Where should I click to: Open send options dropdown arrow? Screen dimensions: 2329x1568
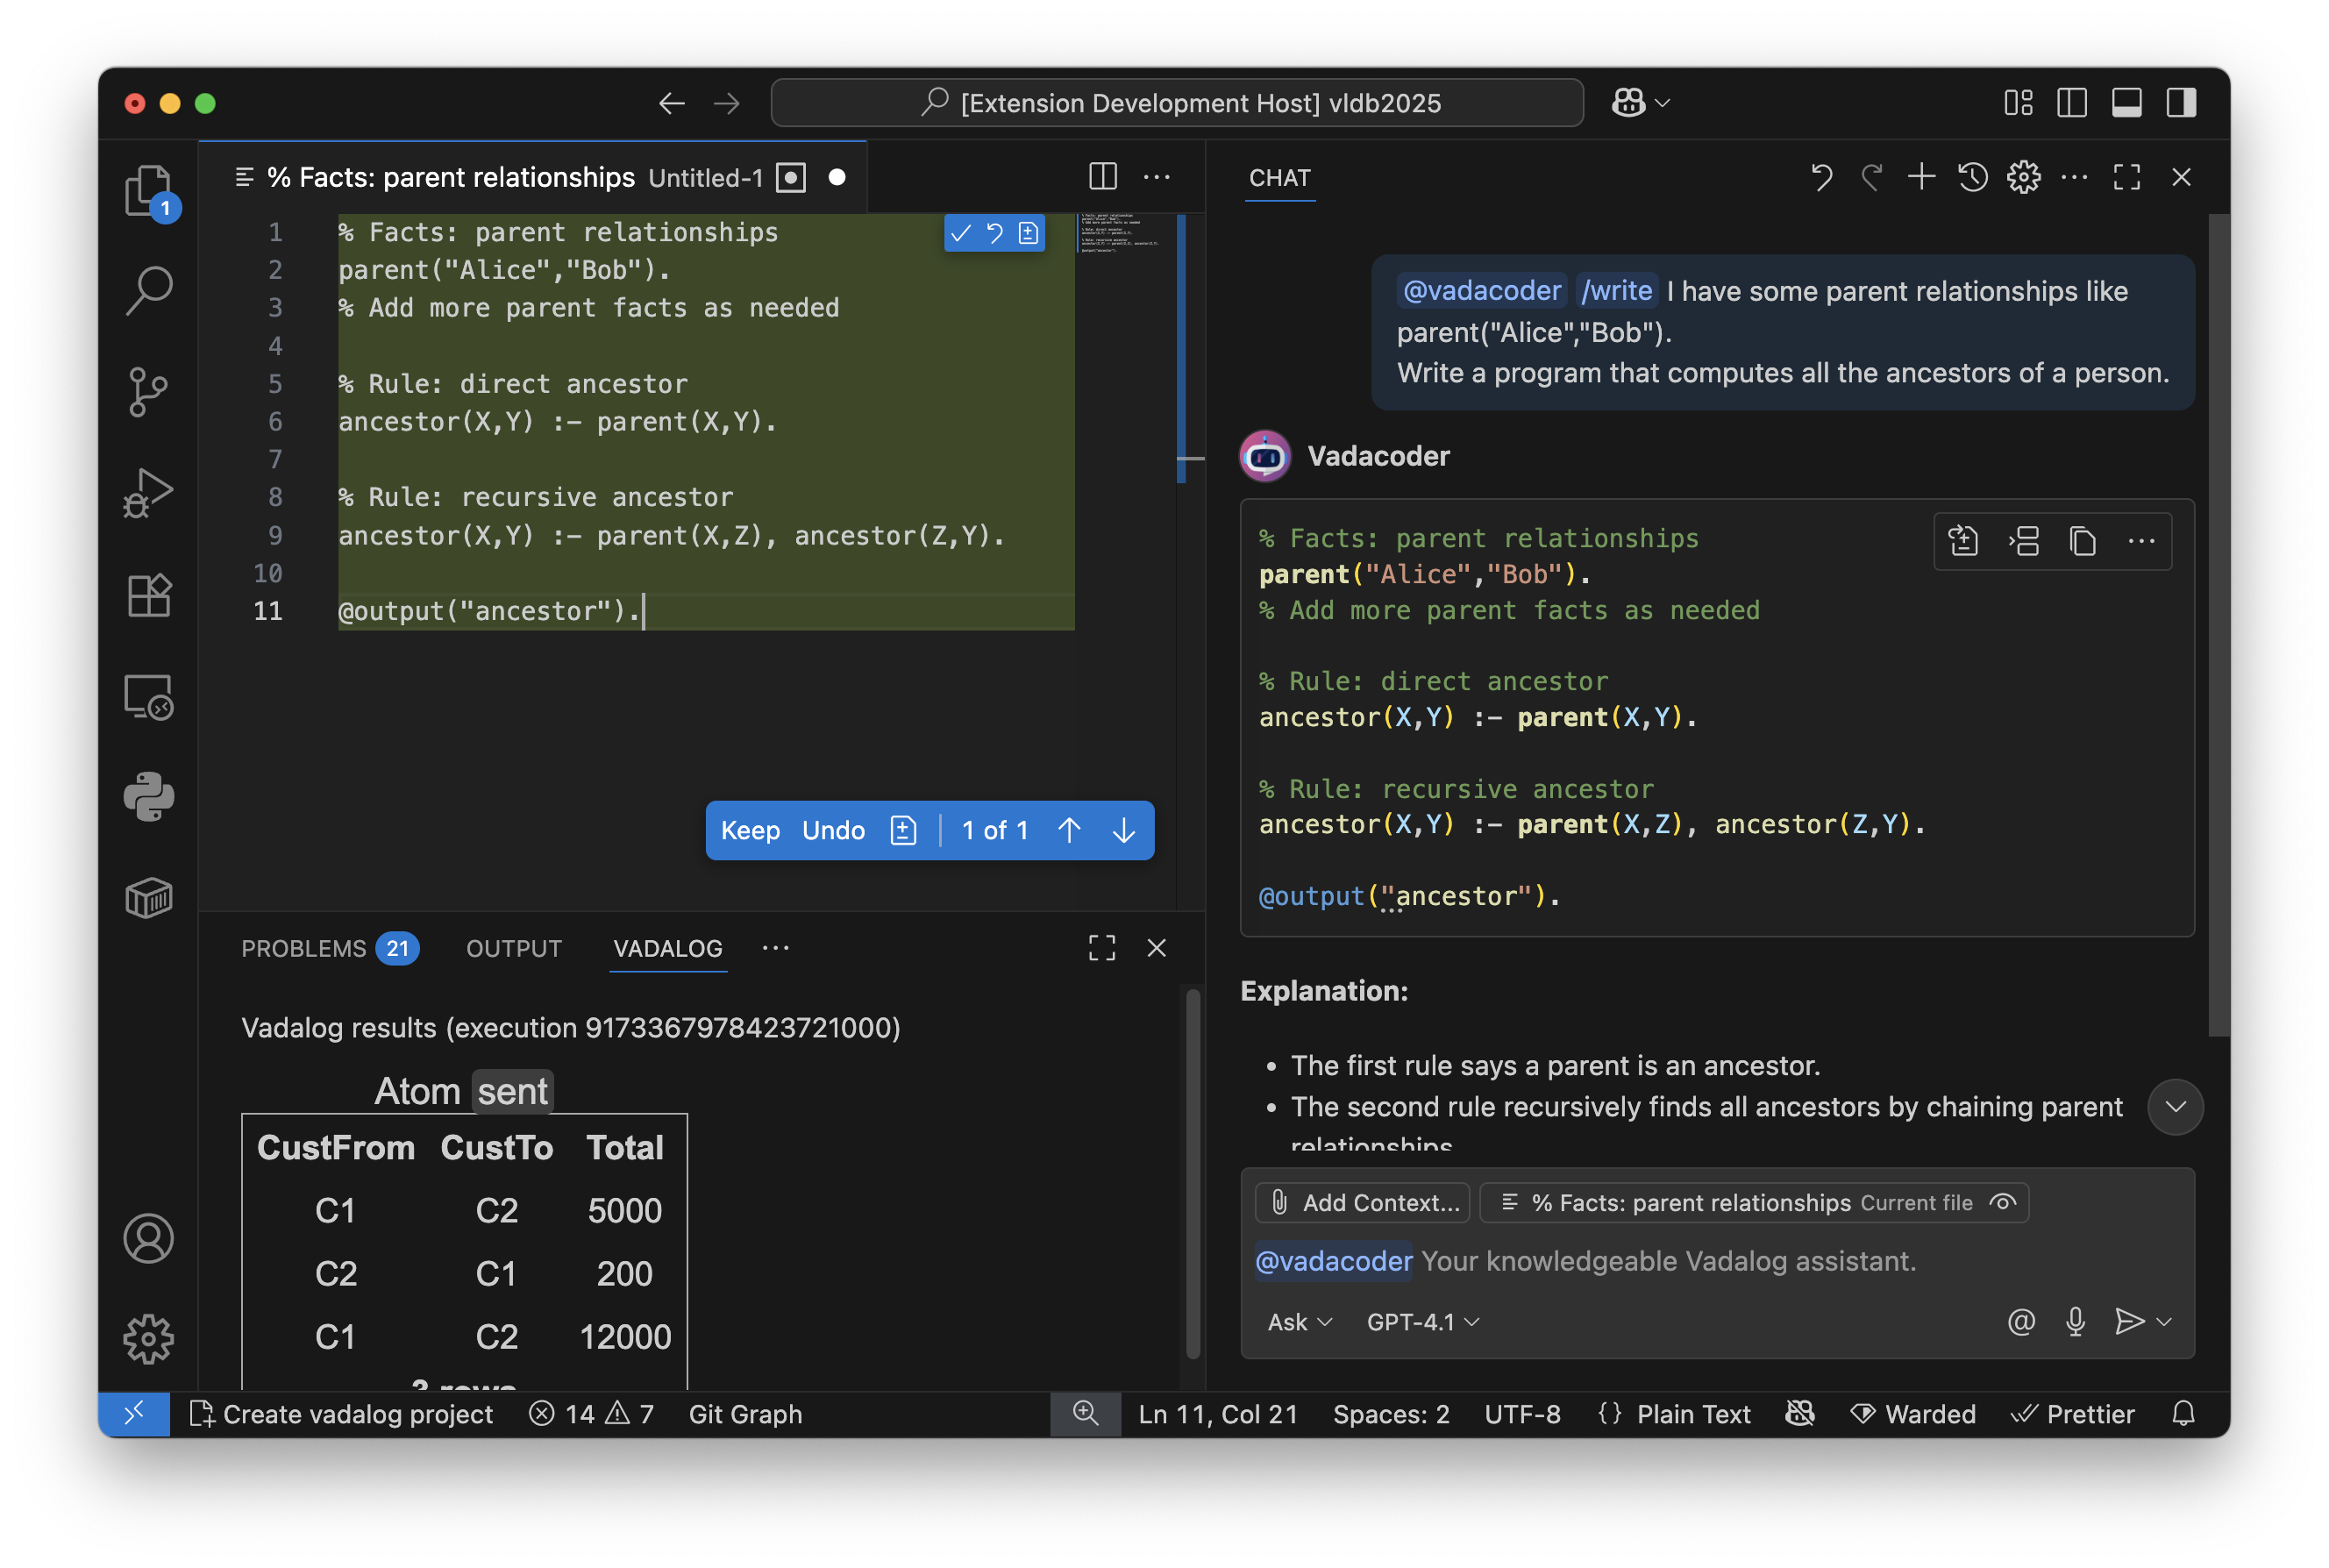point(2164,1321)
